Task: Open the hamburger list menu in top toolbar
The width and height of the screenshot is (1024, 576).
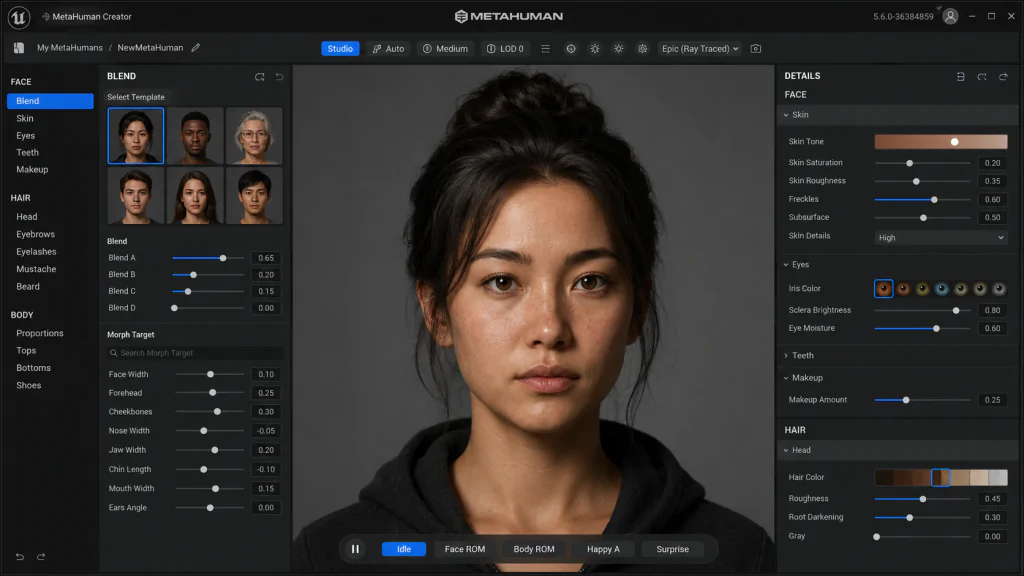Action: click(545, 48)
